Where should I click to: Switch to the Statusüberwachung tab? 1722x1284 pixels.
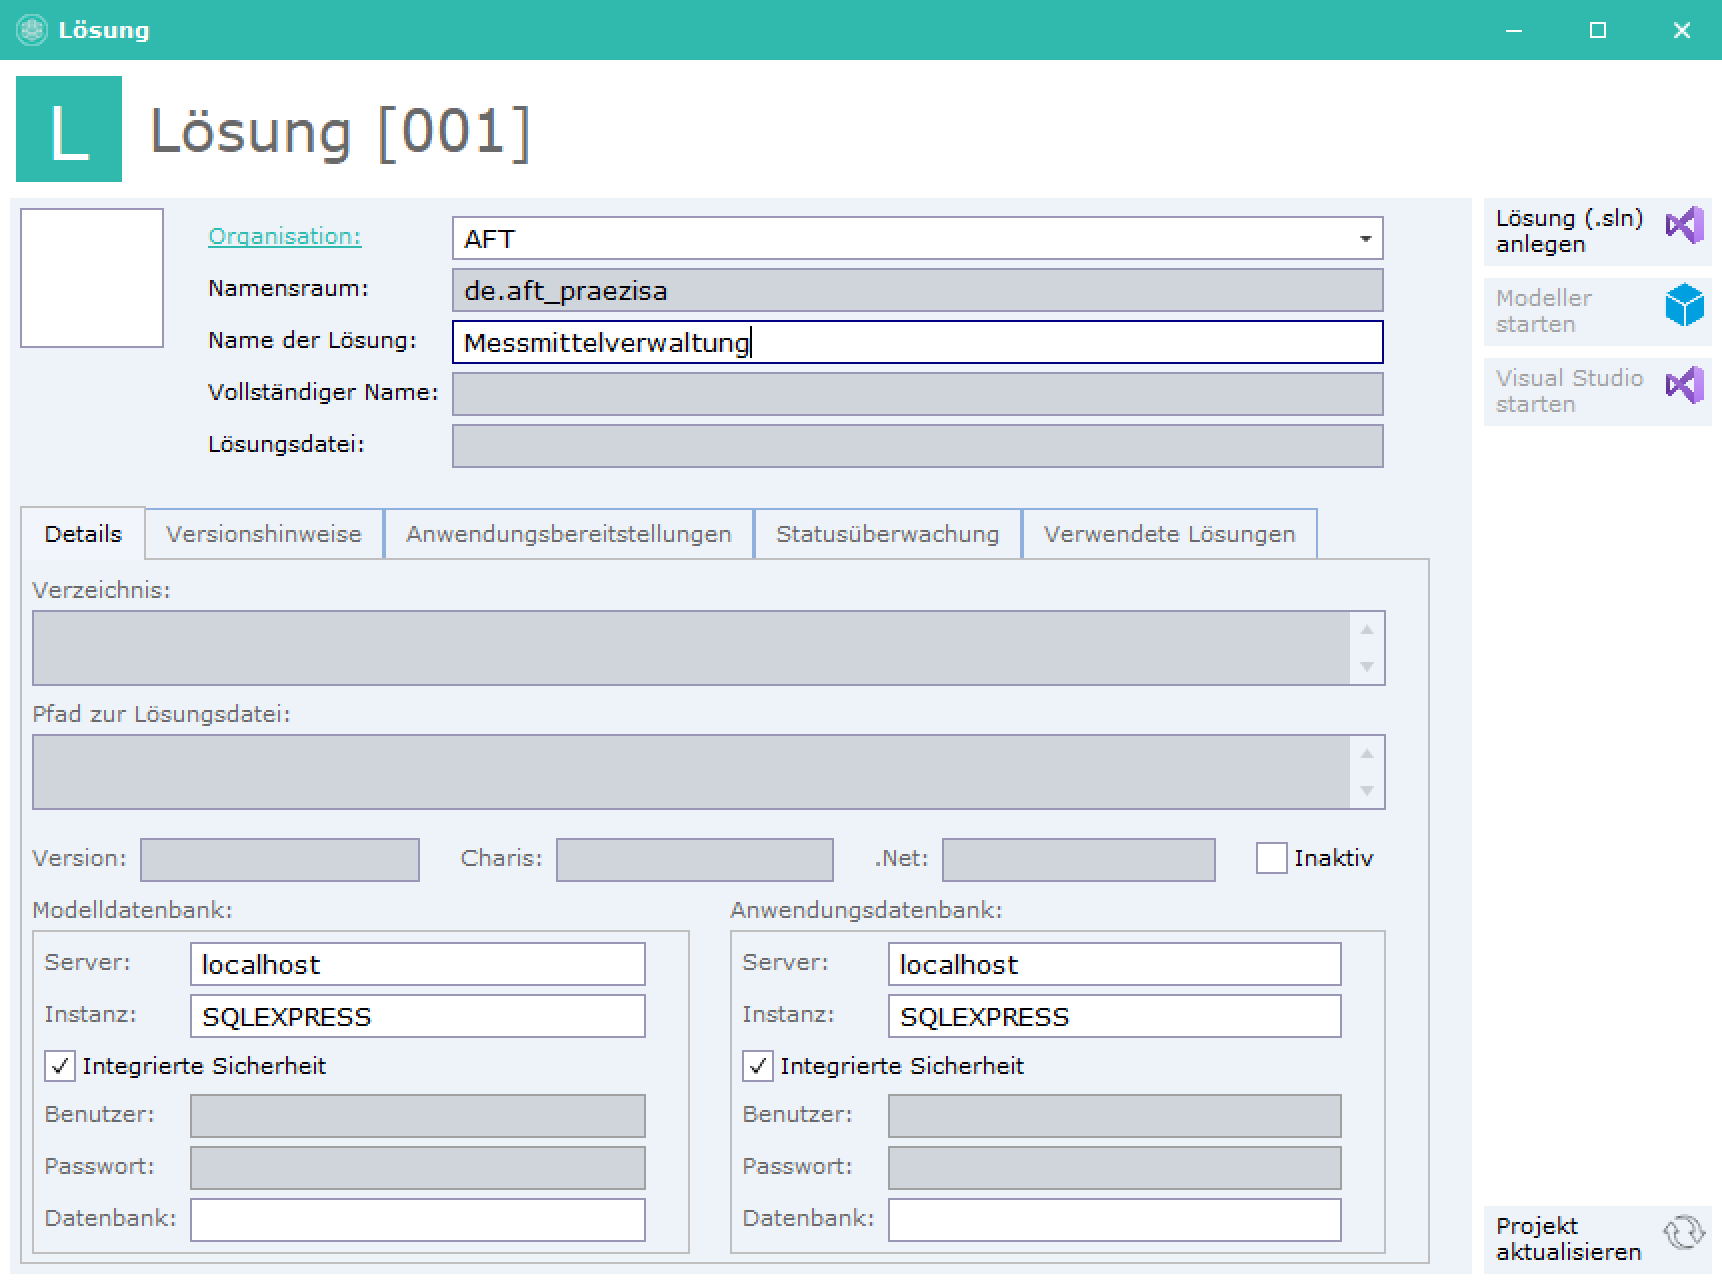[x=888, y=534]
